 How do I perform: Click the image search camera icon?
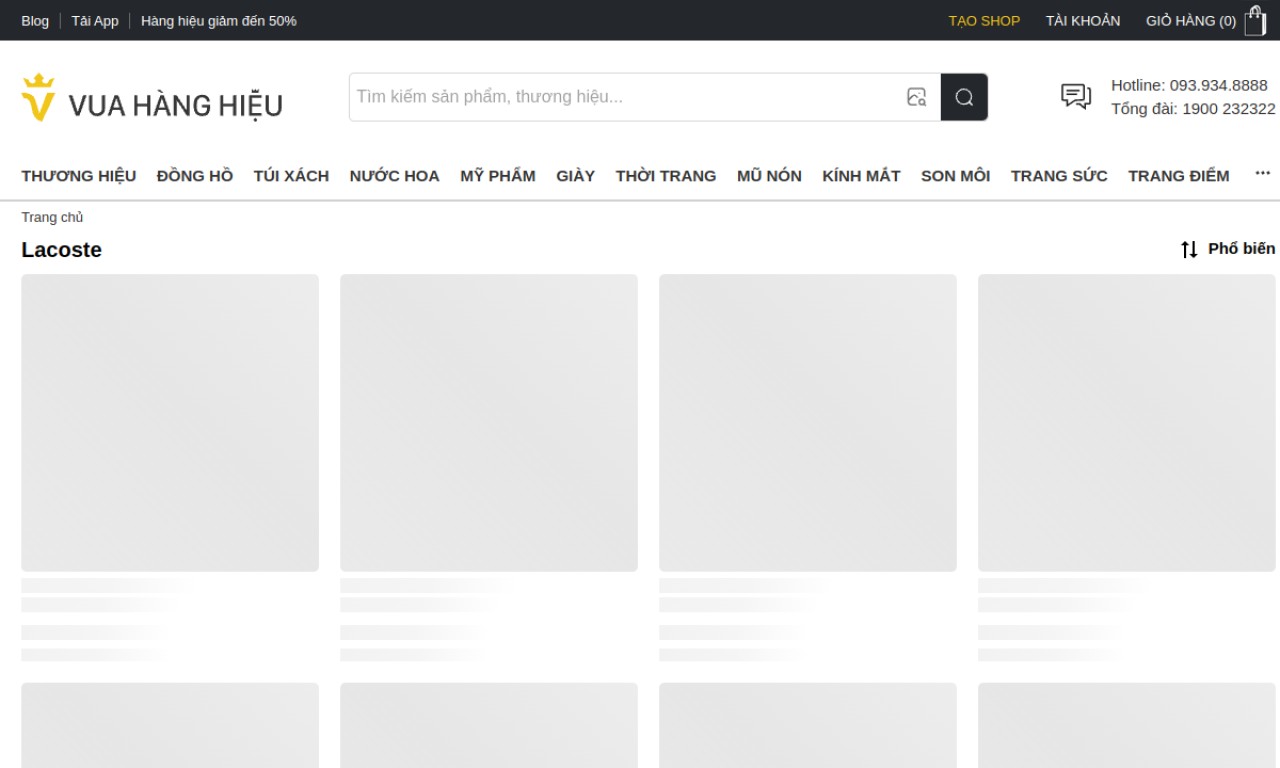(916, 97)
